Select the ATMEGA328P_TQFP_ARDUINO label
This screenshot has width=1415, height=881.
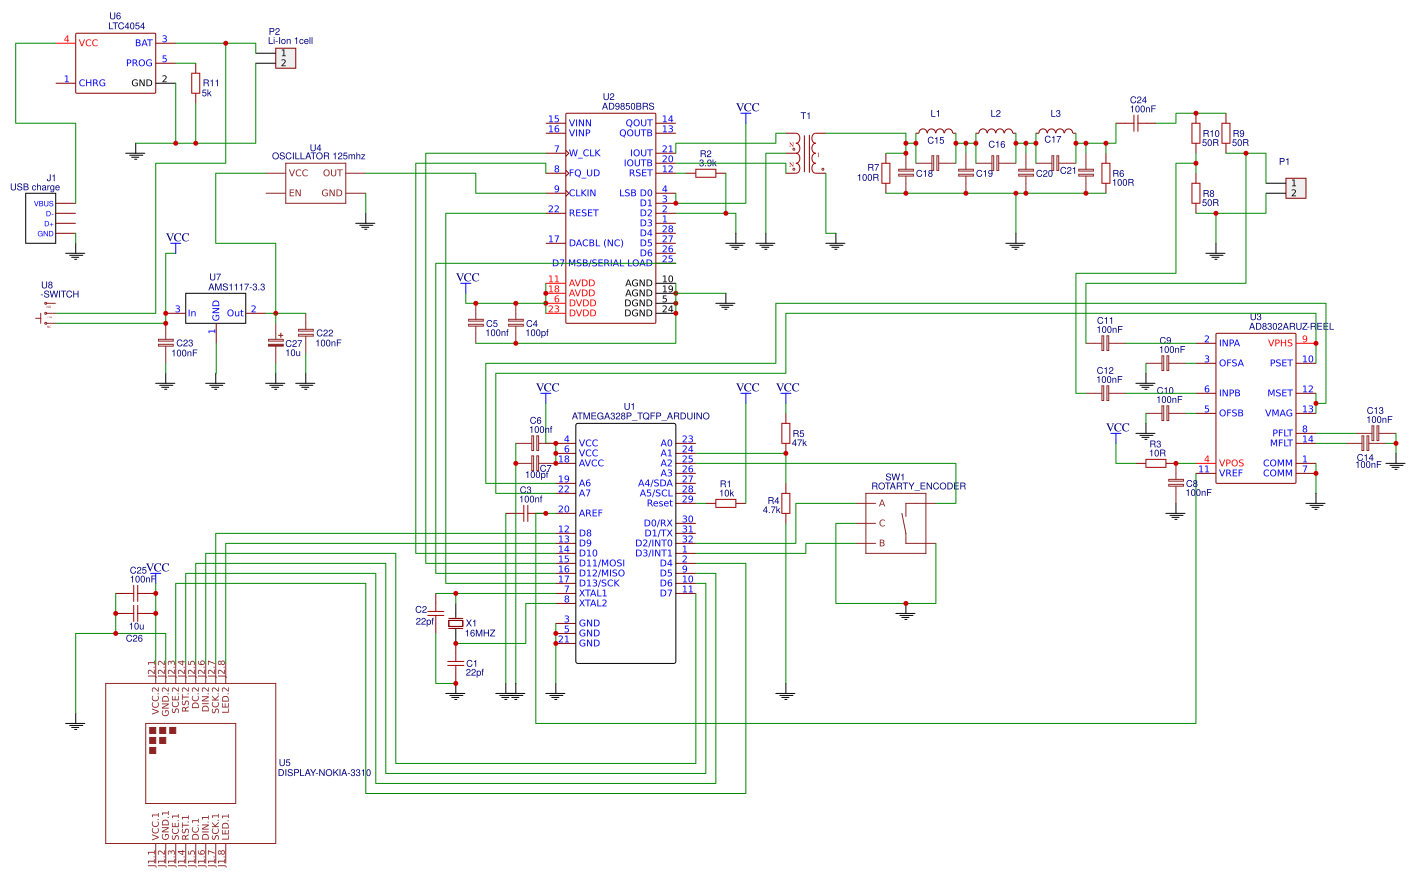coord(641,416)
